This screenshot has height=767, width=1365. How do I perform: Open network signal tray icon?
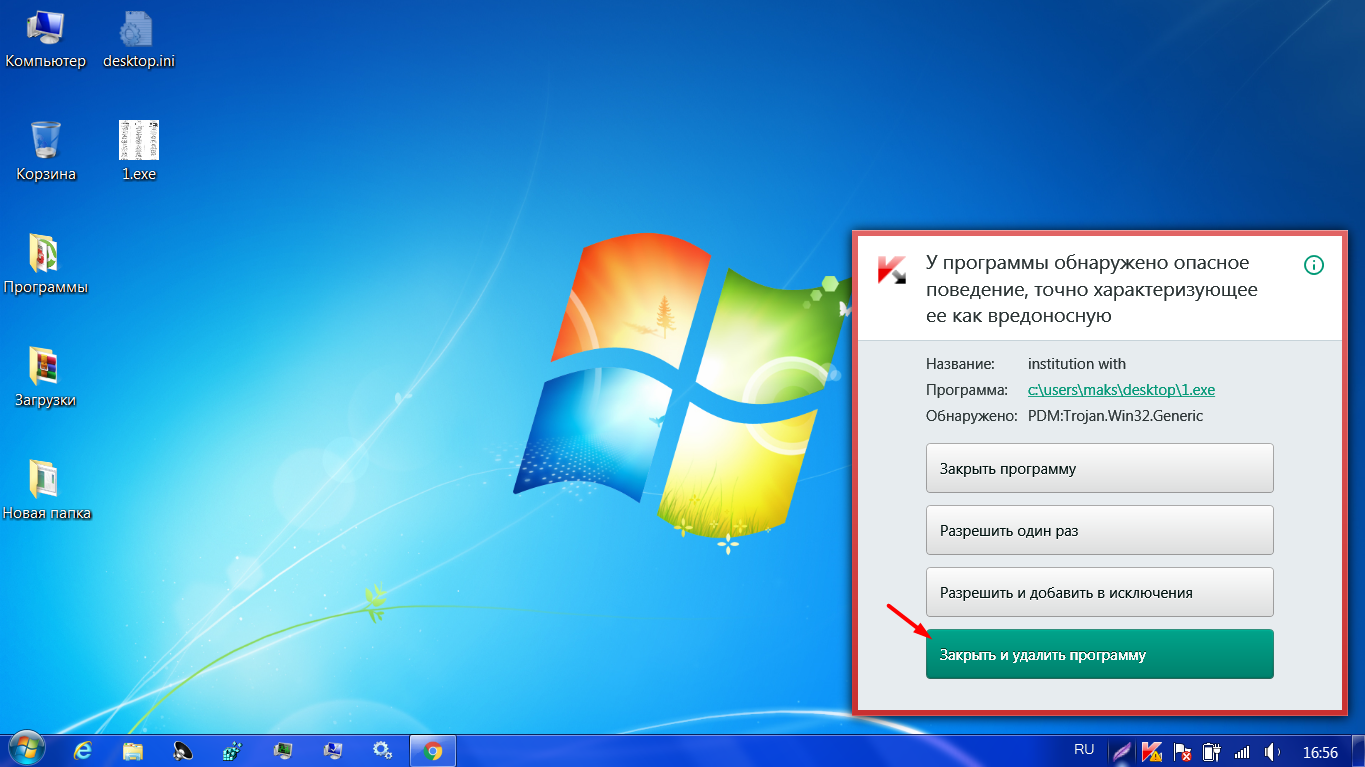[x=1242, y=751]
